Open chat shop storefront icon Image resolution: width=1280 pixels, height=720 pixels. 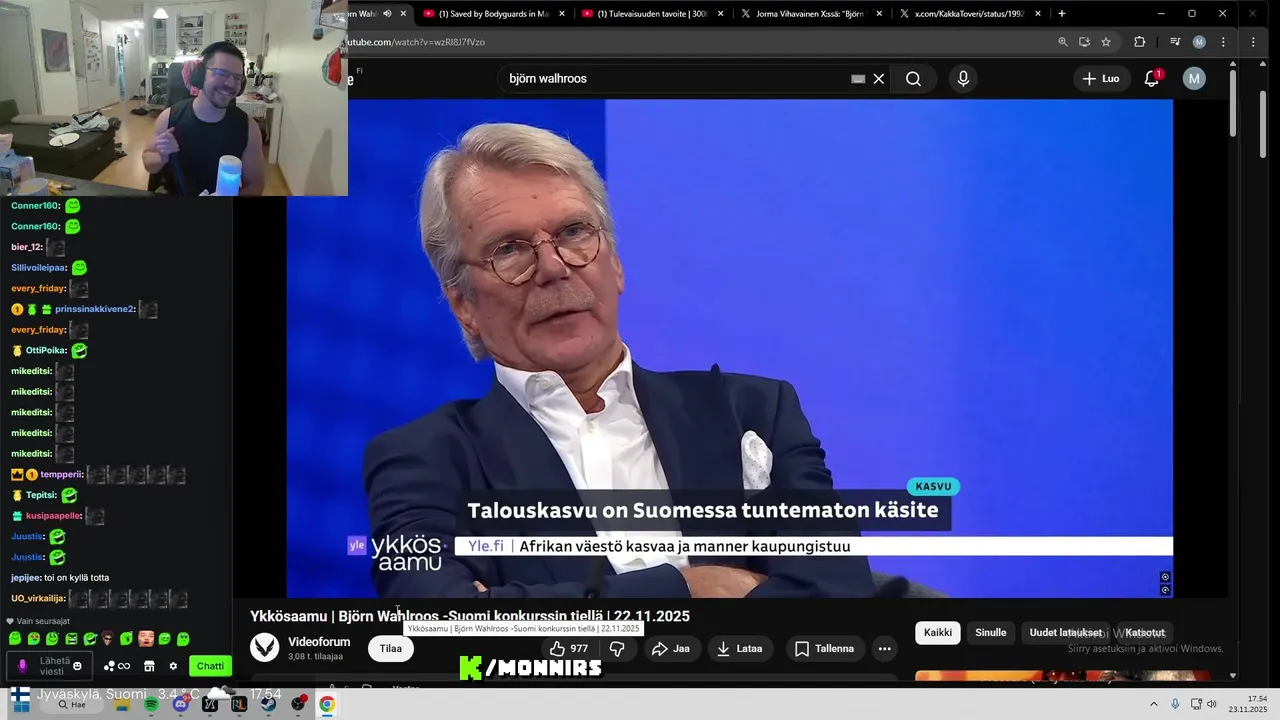pos(149,666)
